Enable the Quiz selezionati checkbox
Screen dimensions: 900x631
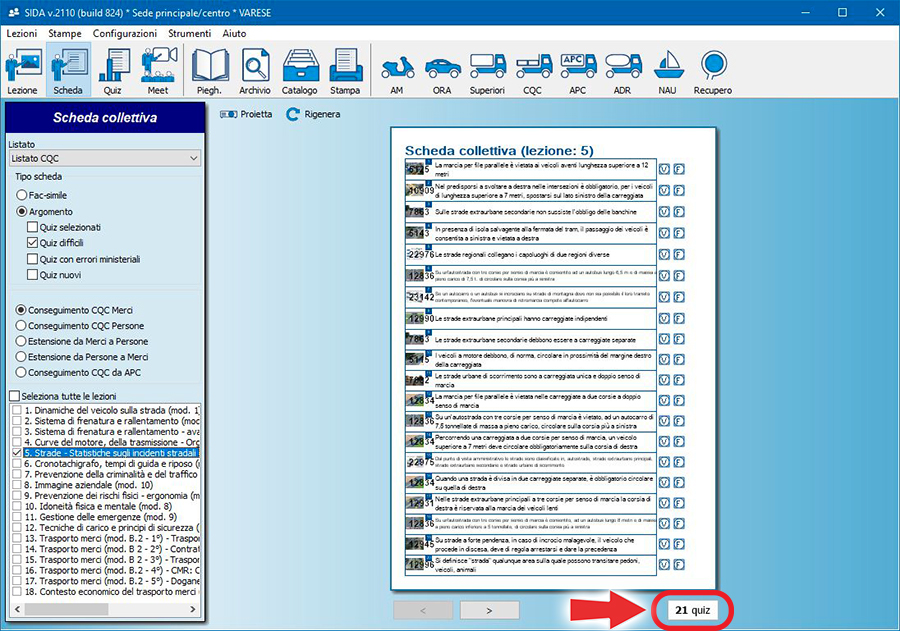pos(34,227)
